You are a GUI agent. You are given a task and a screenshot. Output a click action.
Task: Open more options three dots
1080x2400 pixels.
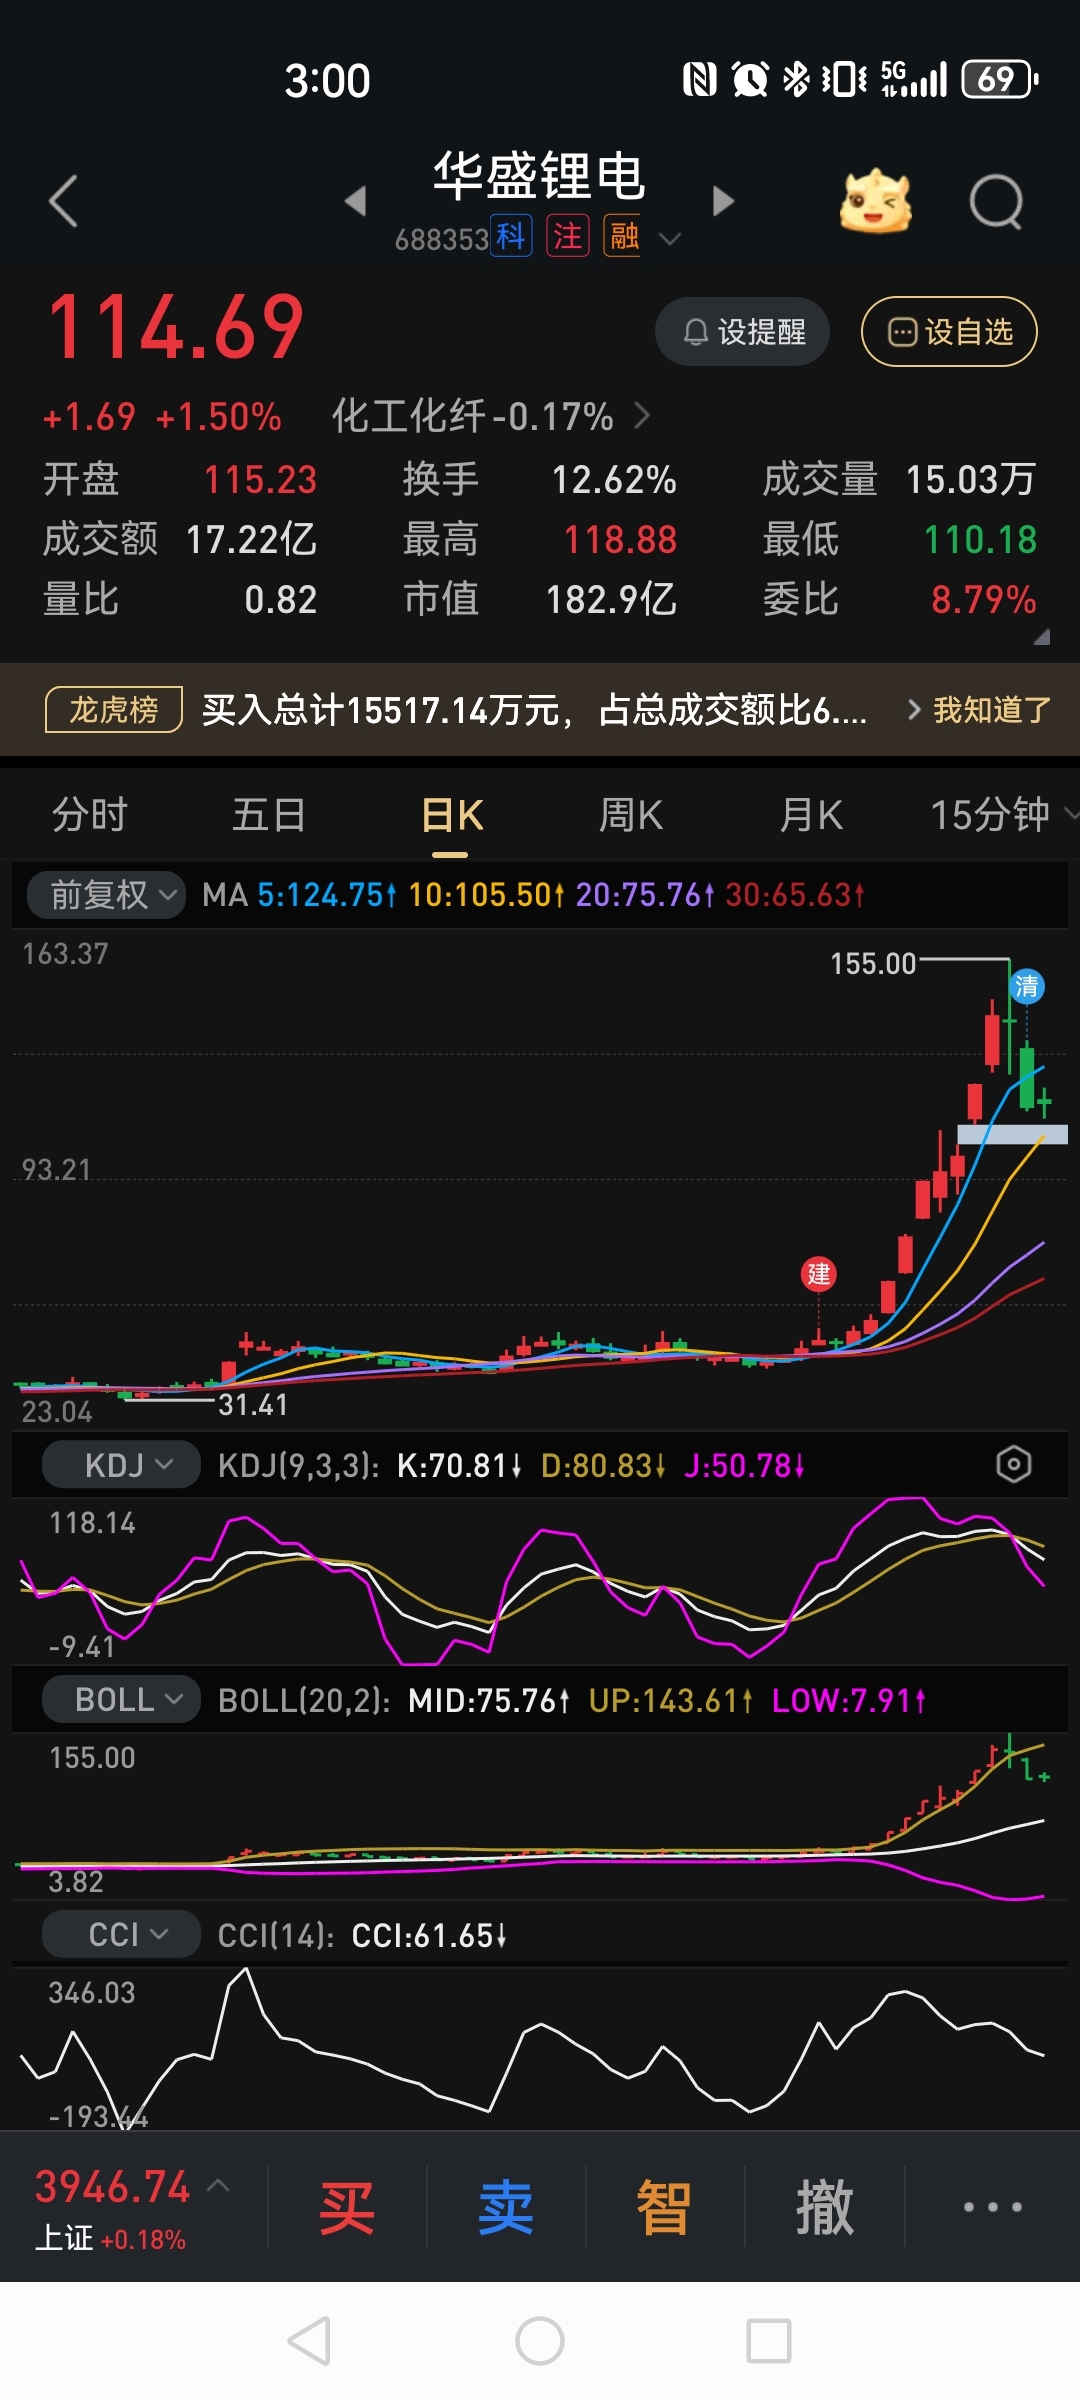pos(992,2206)
